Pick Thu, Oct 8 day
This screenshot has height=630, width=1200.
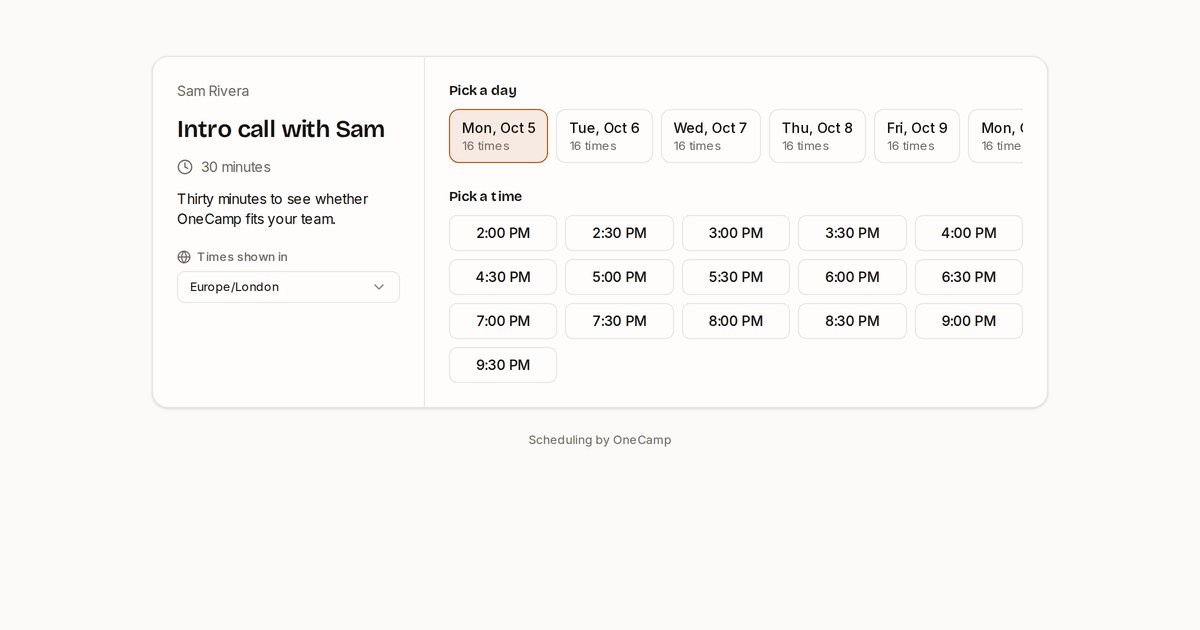[817, 136]
